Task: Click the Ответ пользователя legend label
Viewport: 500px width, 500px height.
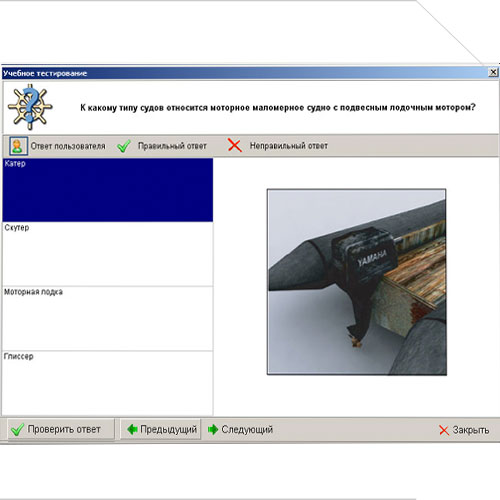Action: point(68,146)
